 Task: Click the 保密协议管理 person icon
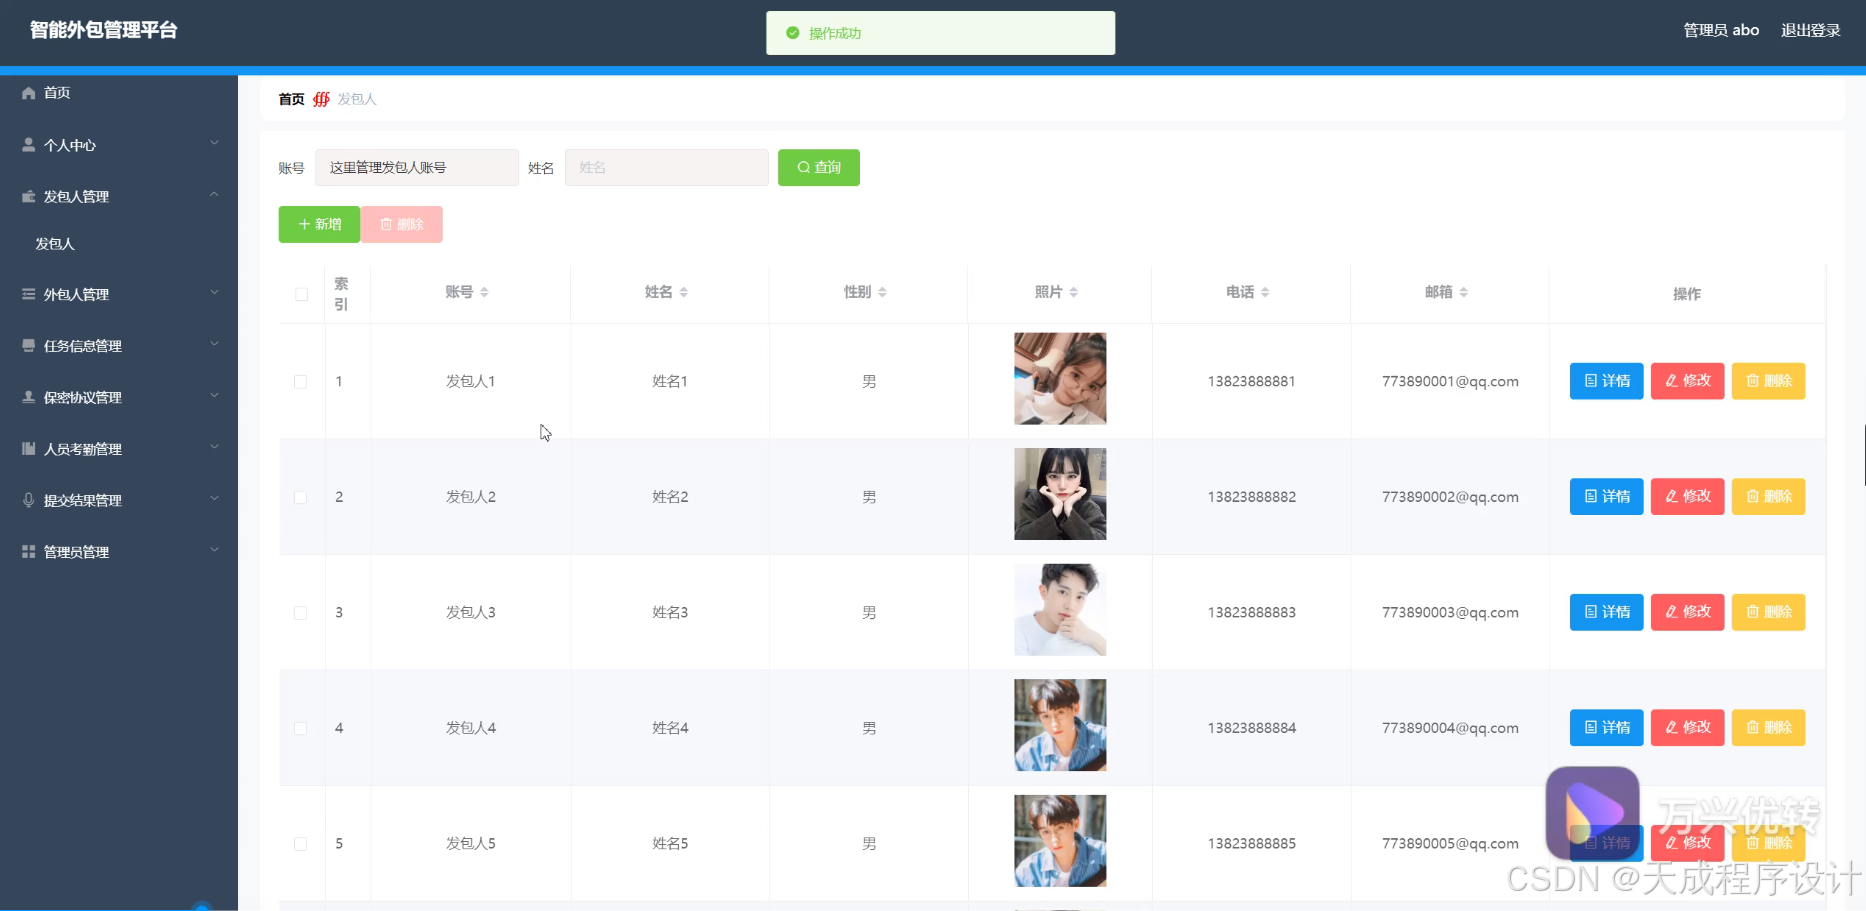click(x=28, y=396)
